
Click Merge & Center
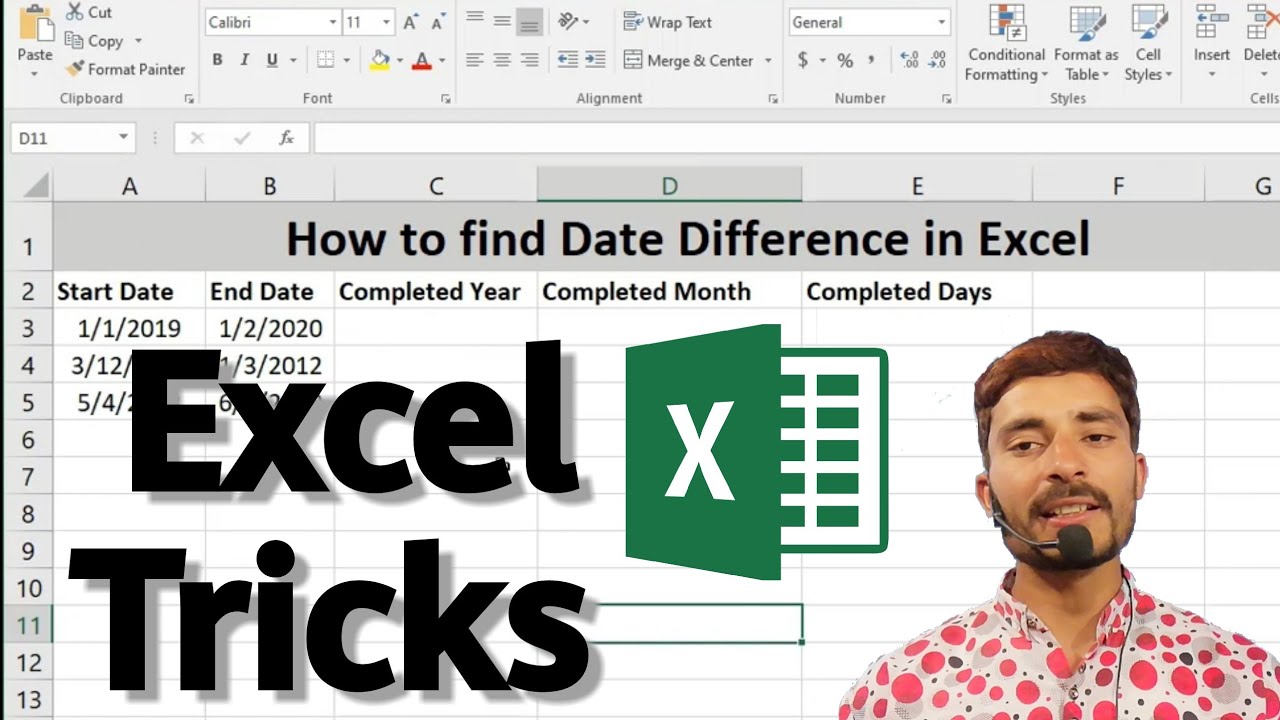point(689,60)
